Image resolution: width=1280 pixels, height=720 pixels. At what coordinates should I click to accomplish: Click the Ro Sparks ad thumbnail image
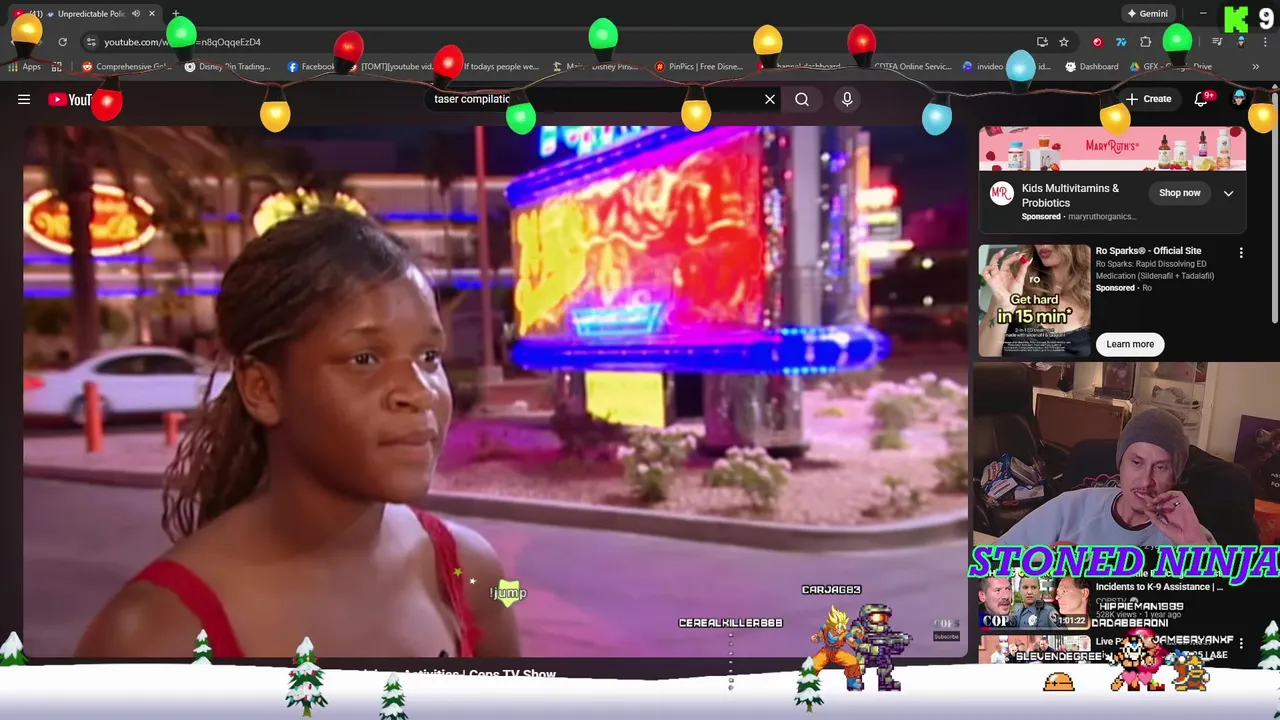point(1034,300)
